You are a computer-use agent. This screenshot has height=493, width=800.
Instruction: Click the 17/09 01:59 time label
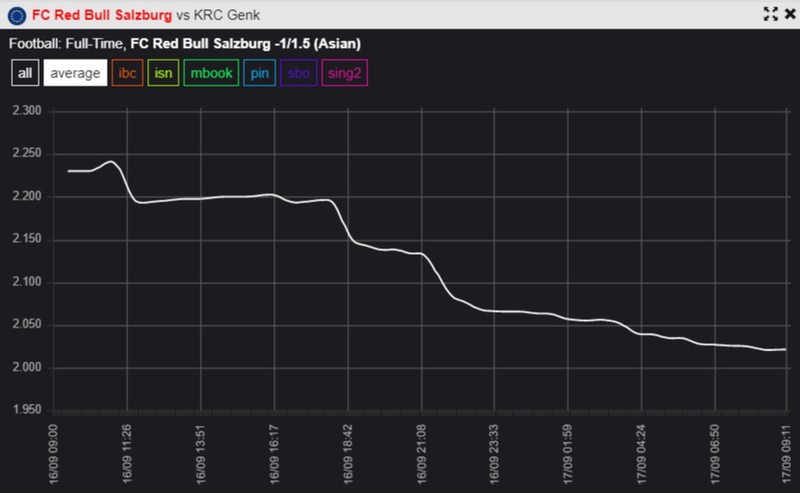(567, 454)
